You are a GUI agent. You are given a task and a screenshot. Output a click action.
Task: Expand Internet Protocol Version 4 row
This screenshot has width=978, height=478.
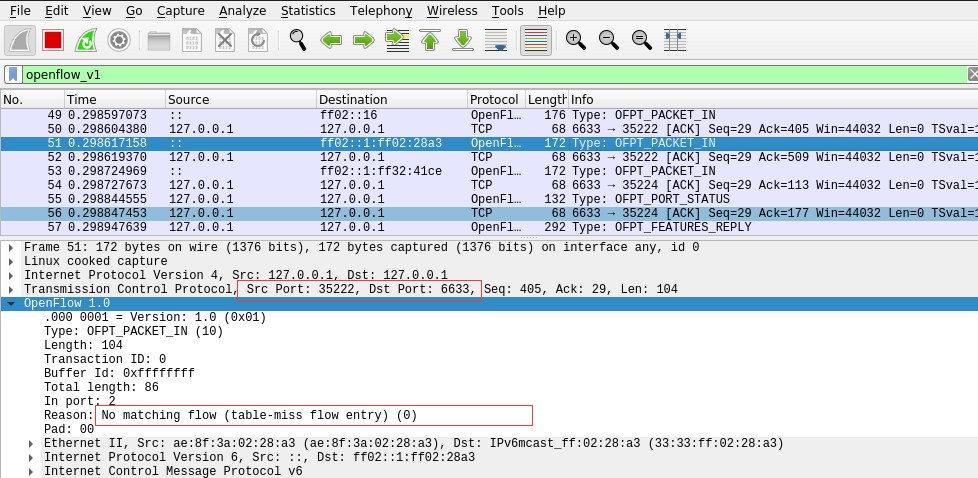(x=11, y=275)
